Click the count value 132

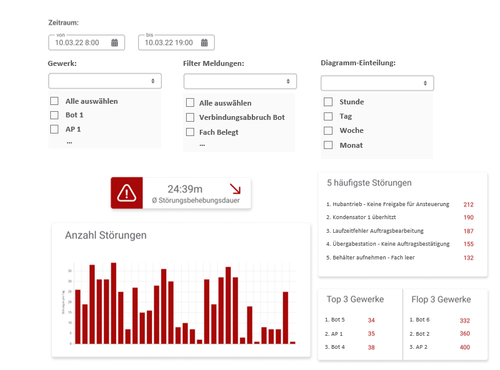click(468, 258)
